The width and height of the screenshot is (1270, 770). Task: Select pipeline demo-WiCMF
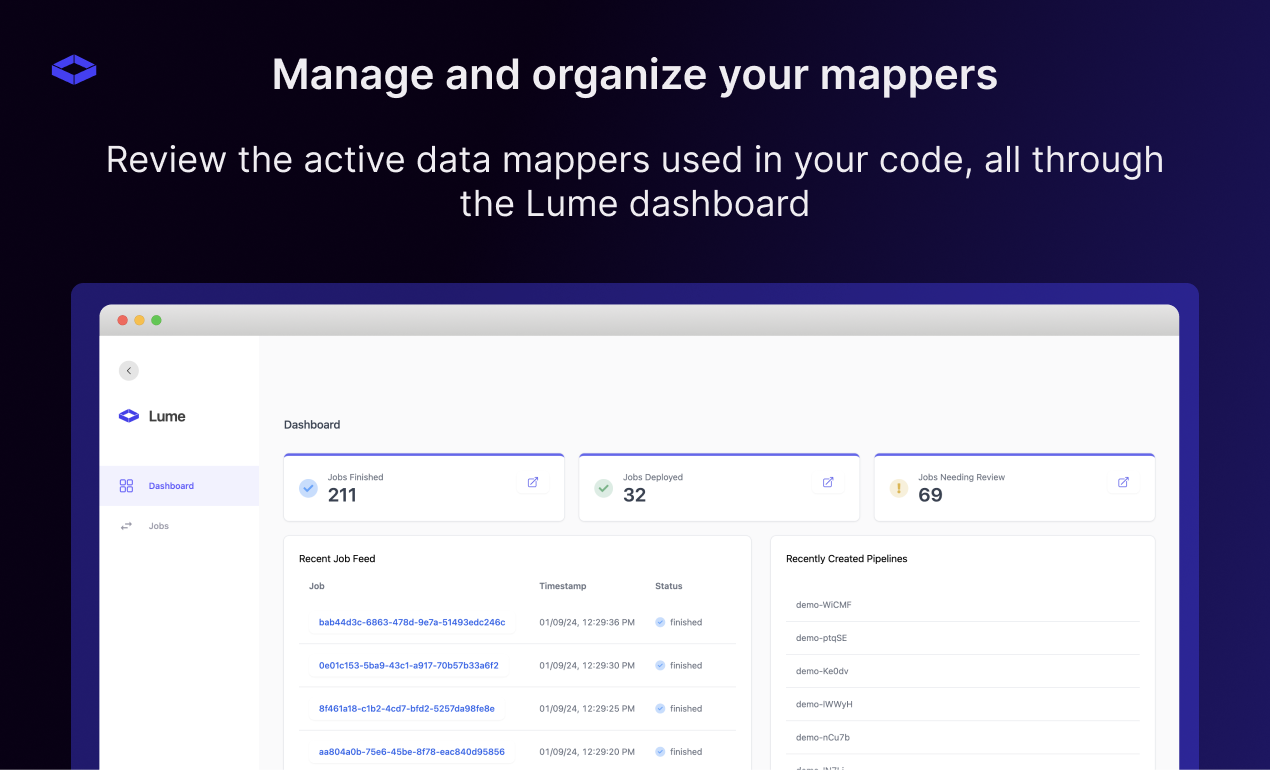824,605
